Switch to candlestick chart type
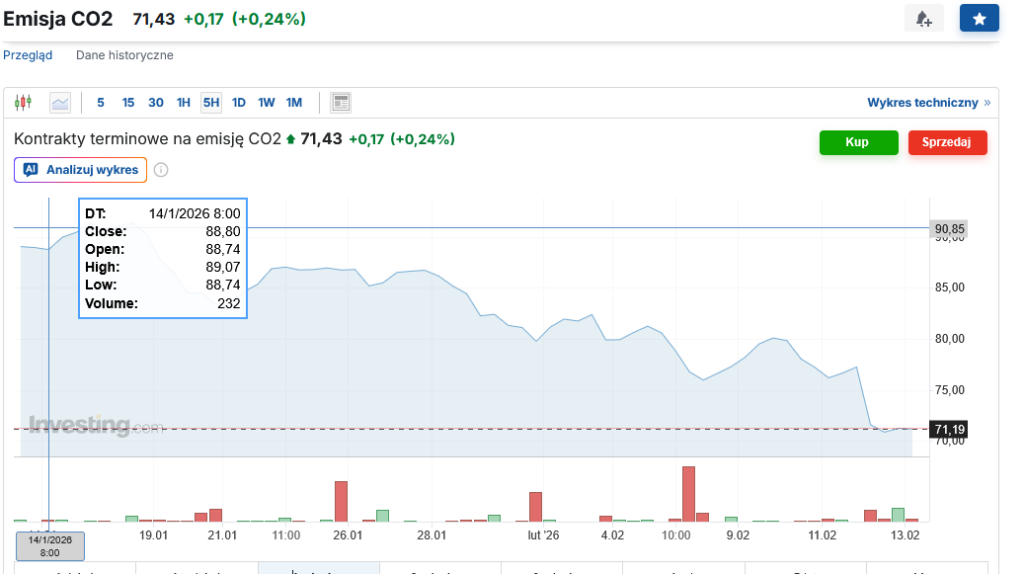 [24, 102]
